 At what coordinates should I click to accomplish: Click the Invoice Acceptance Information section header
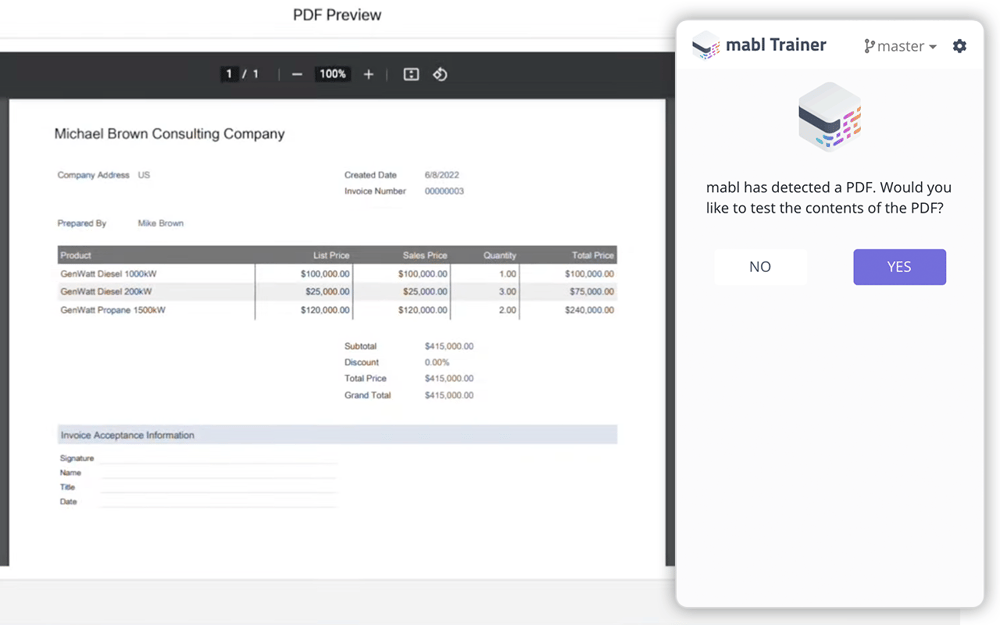(127, 435)
